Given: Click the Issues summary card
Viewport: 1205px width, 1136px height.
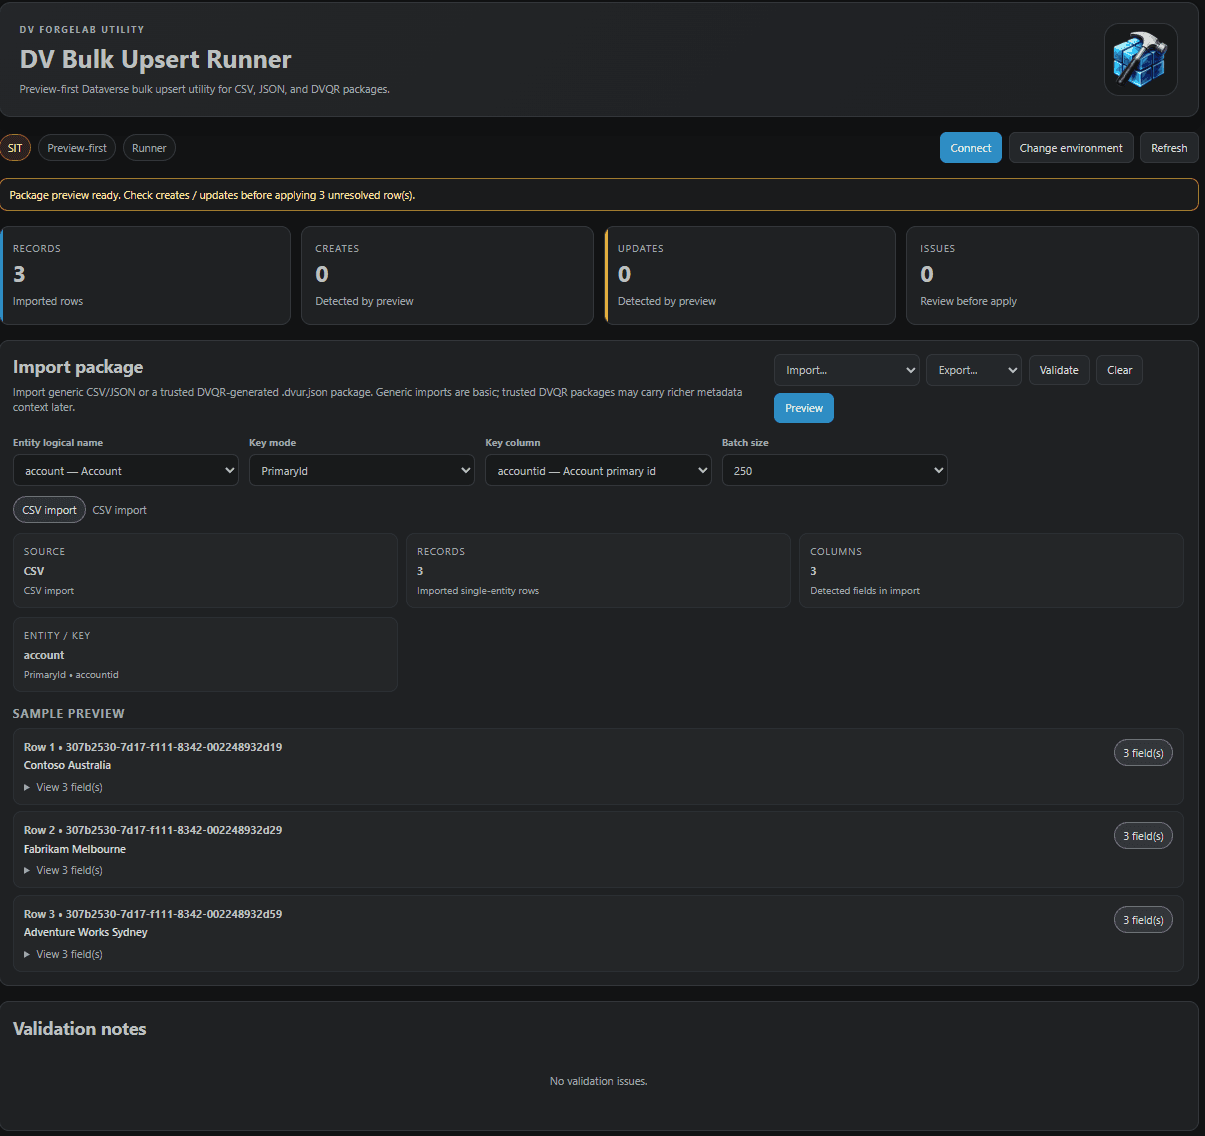Looking at the screenshot, I should (x=1052, y=275).
